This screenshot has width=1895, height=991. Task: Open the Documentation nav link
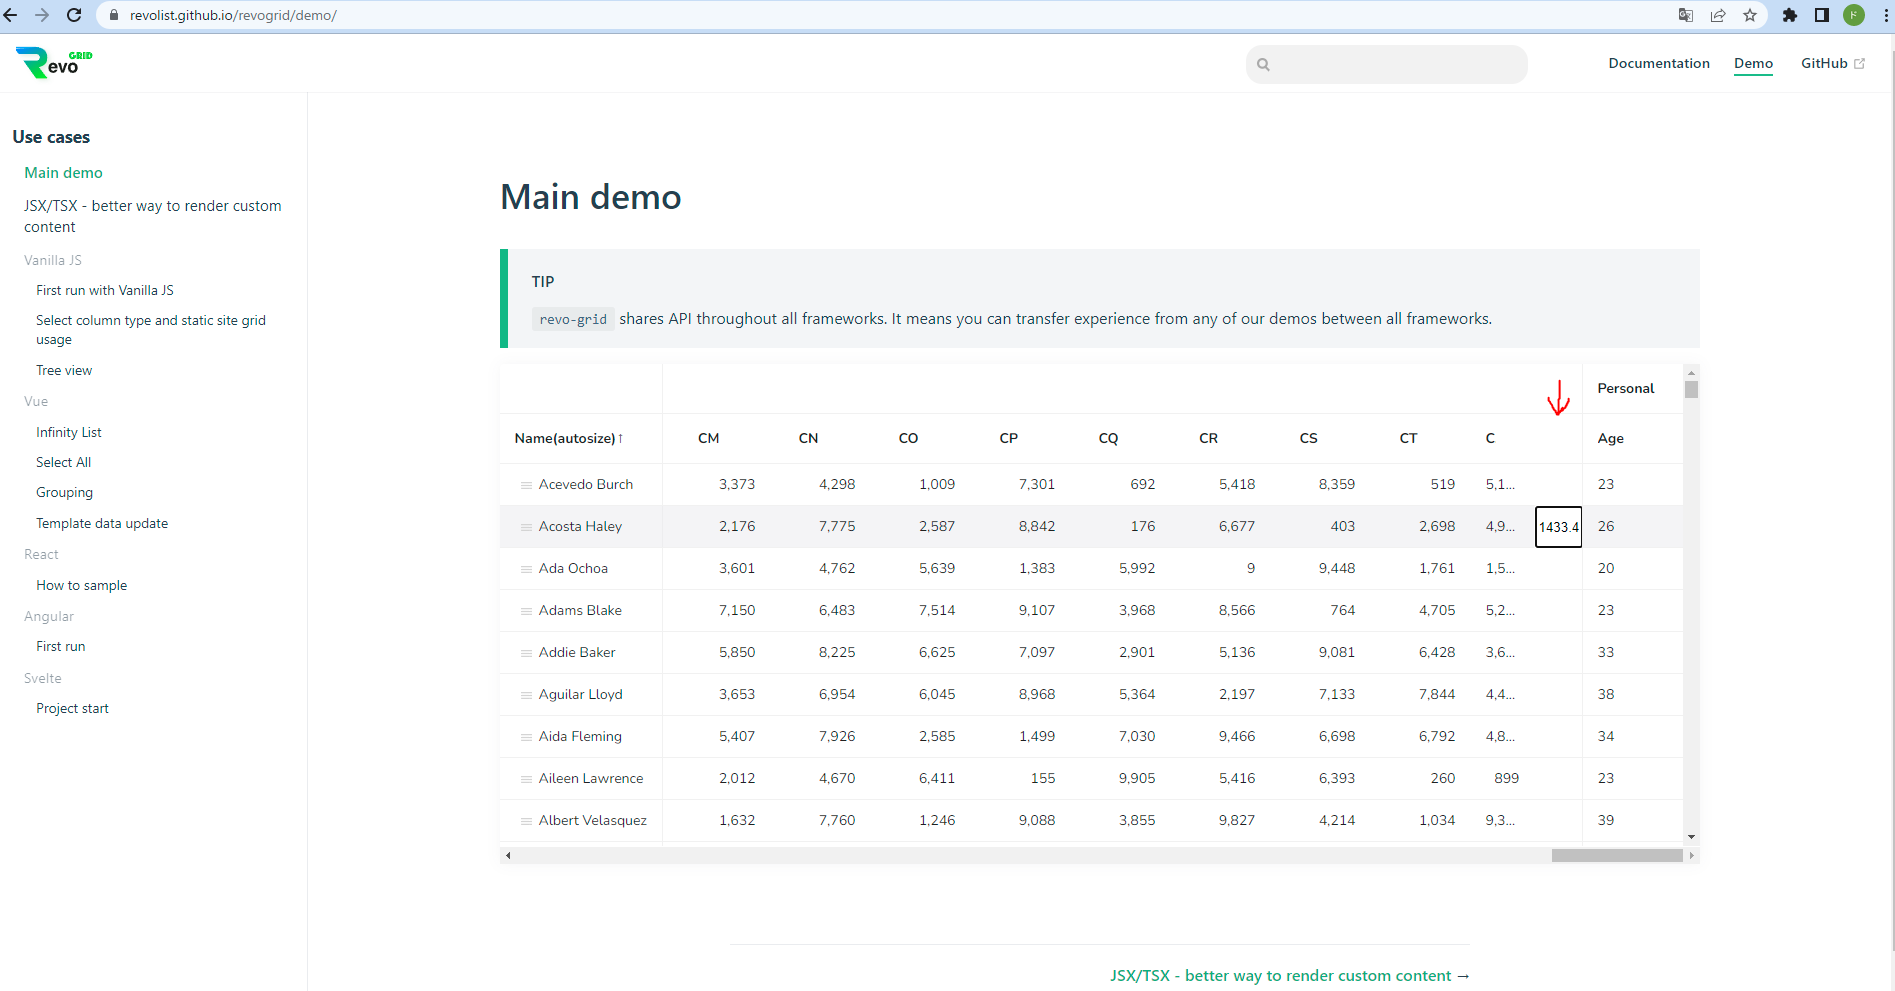(1659, 63)
